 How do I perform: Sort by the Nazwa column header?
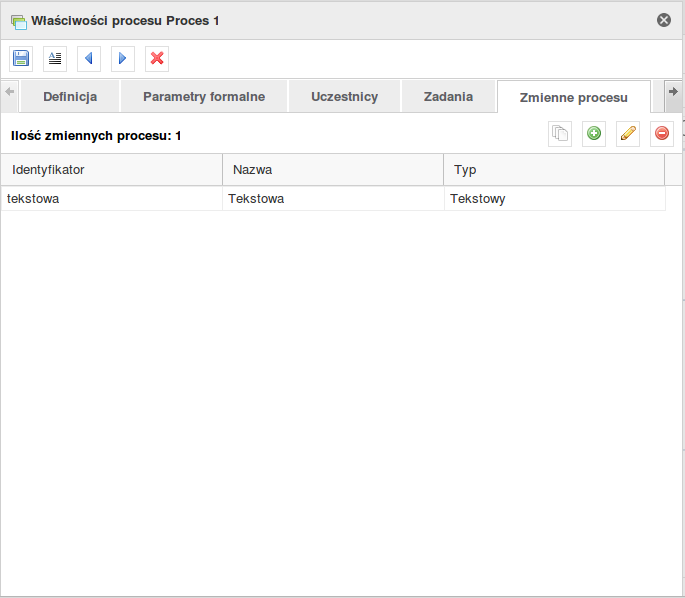click(333, 169)
